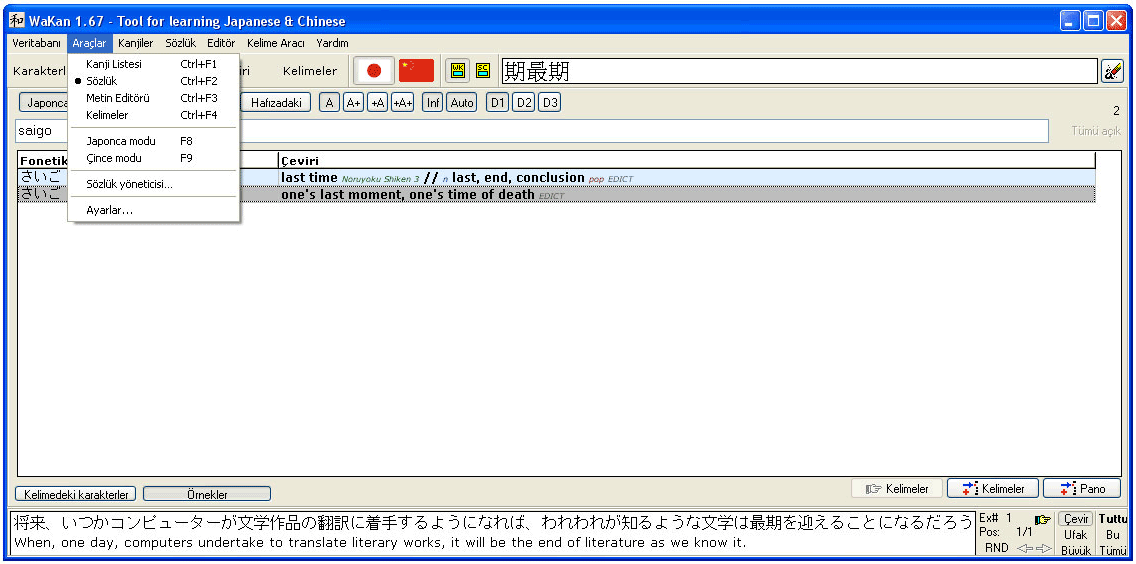Select the 'one's last moment' translation row

click(x=556, y=194)
